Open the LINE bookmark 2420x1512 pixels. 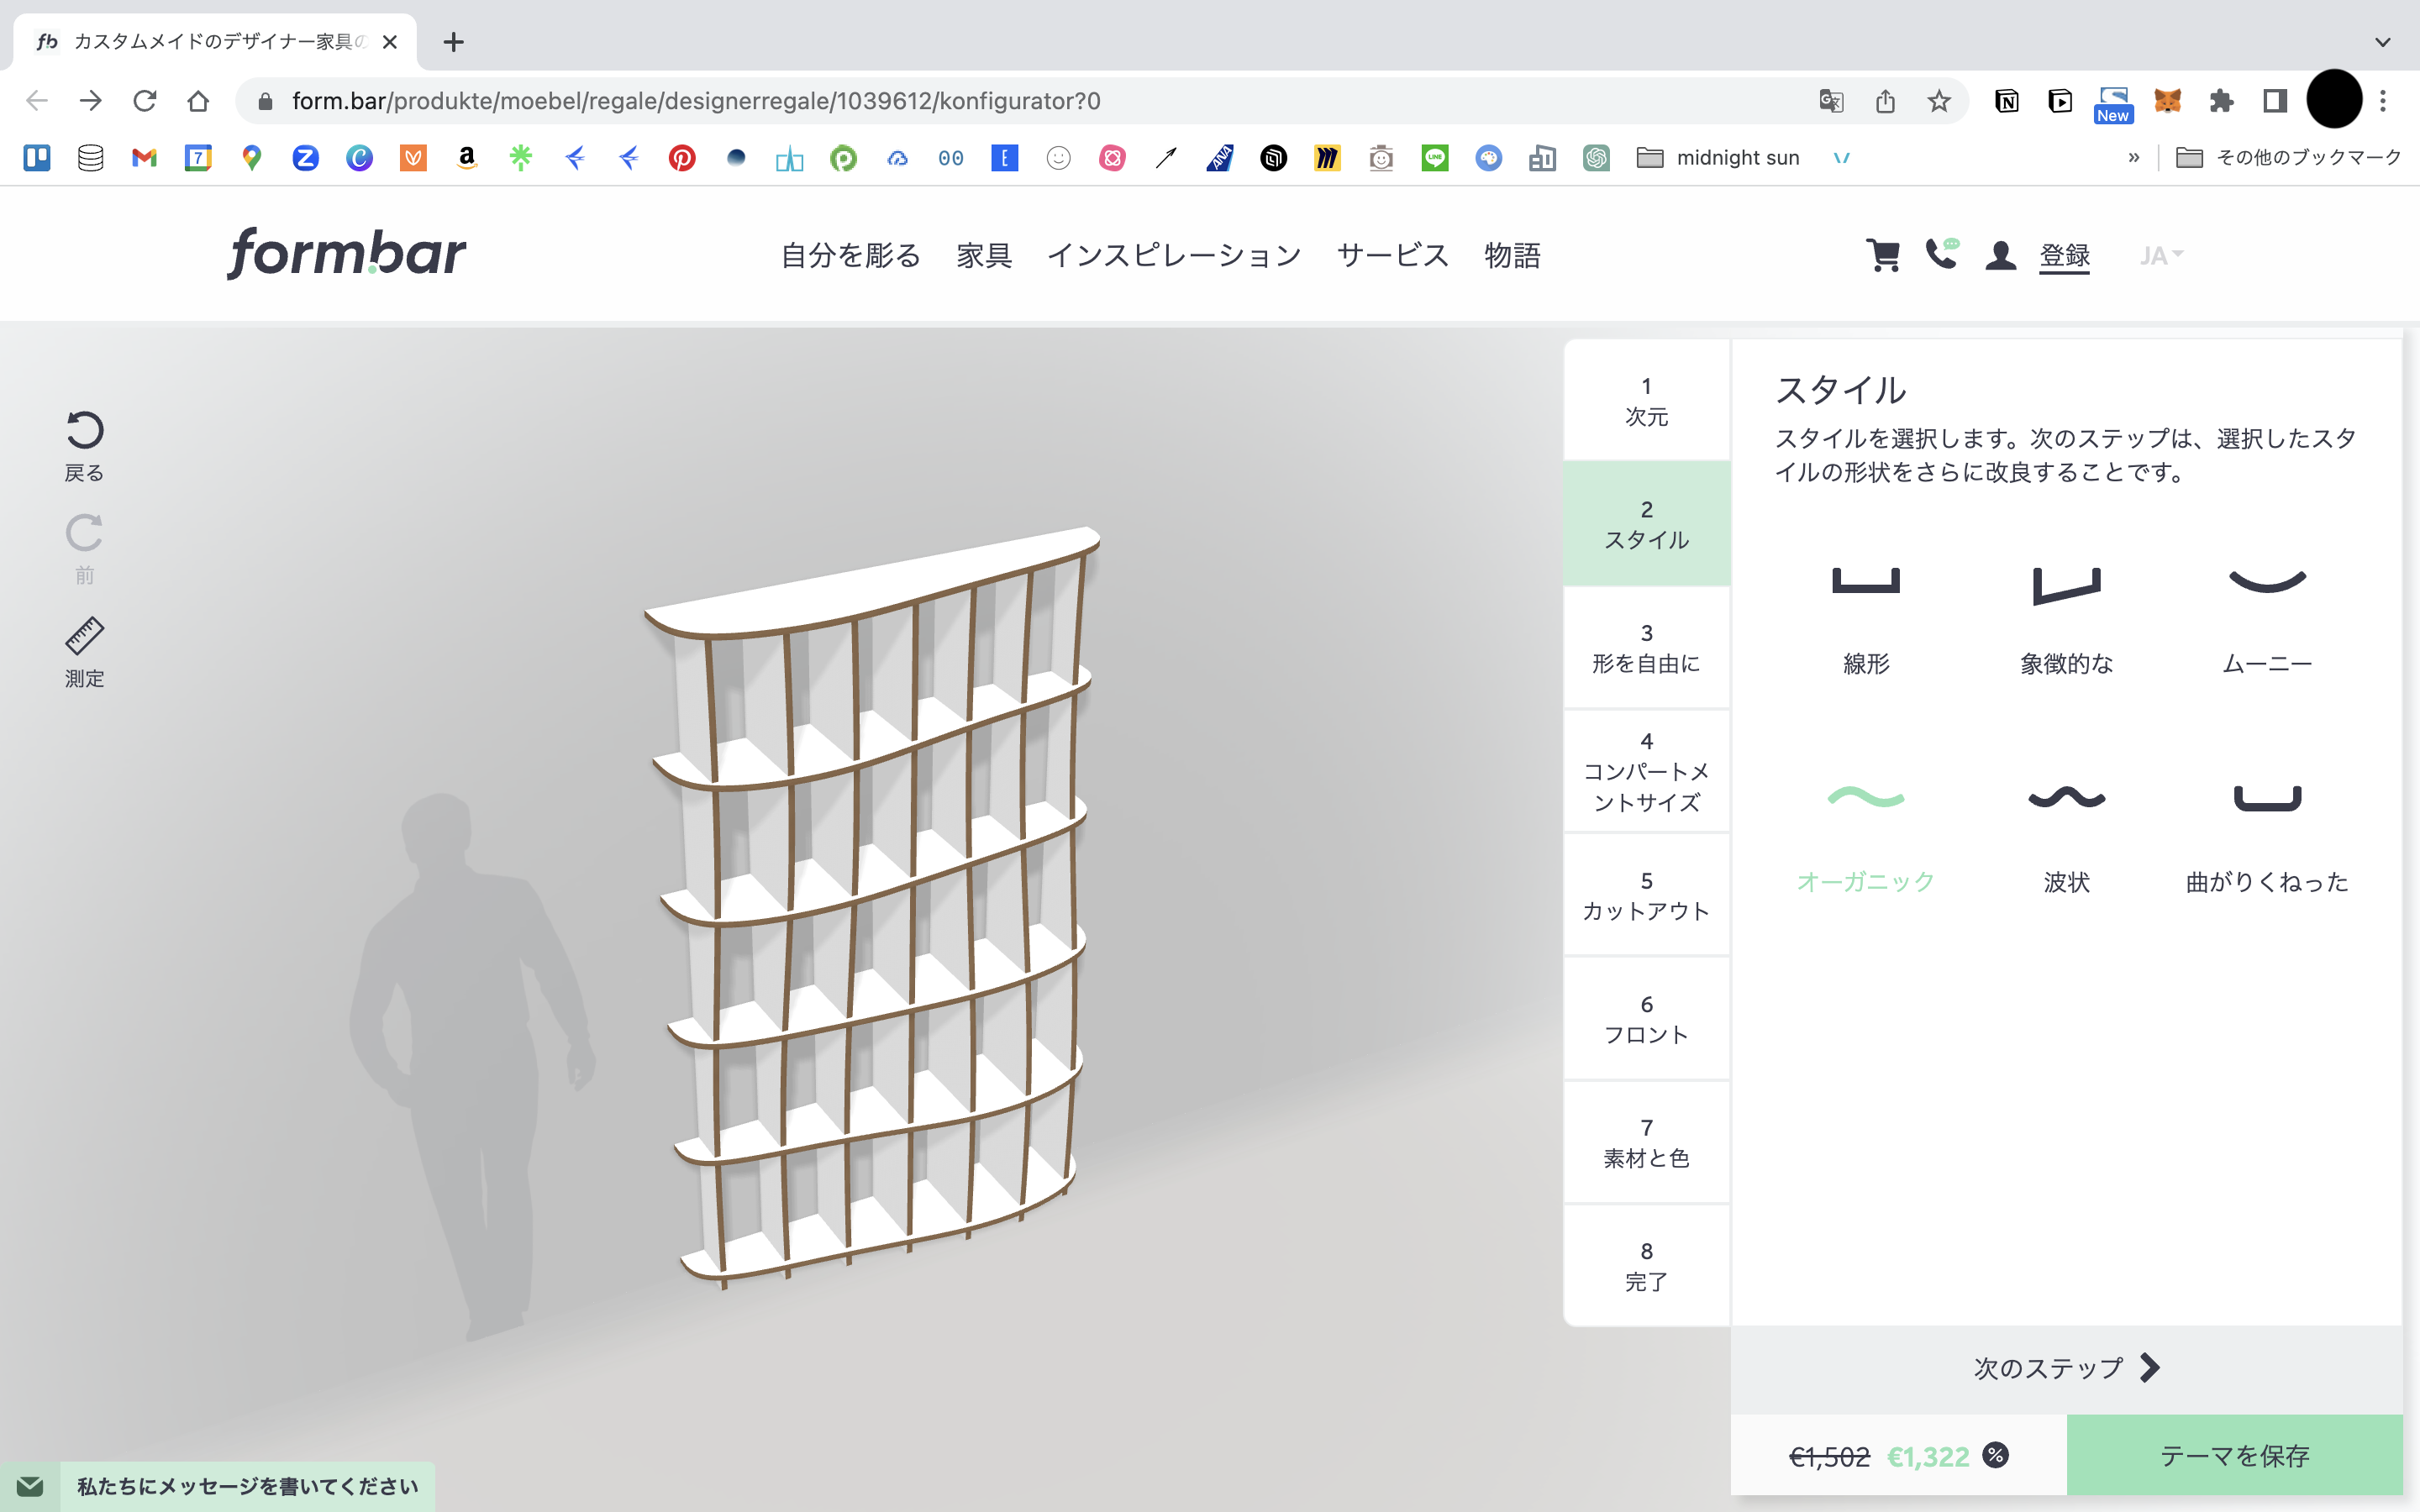pos(1435,157)
